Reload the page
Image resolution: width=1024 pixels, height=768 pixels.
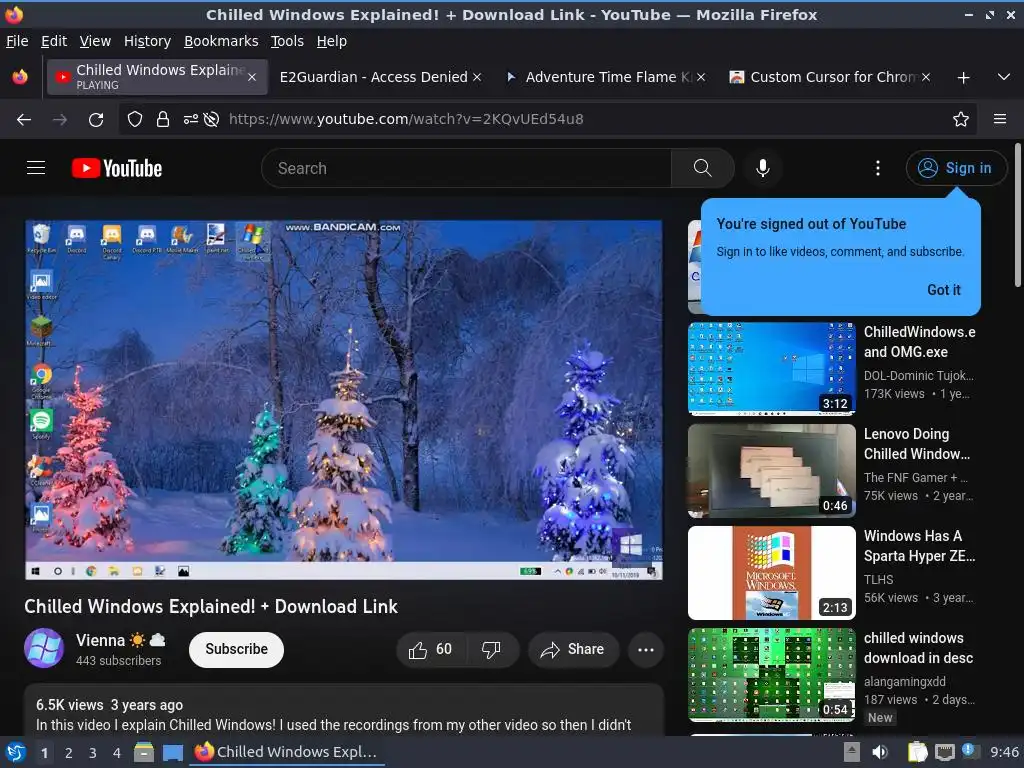[x=96, y=119]
